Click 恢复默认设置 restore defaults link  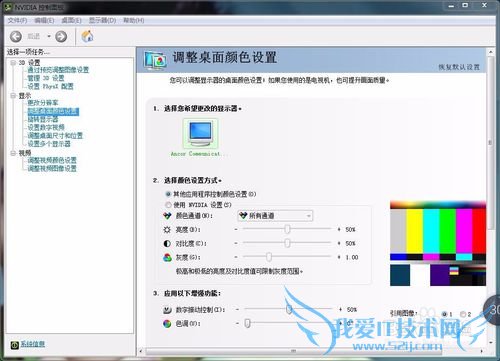point(459,67)
